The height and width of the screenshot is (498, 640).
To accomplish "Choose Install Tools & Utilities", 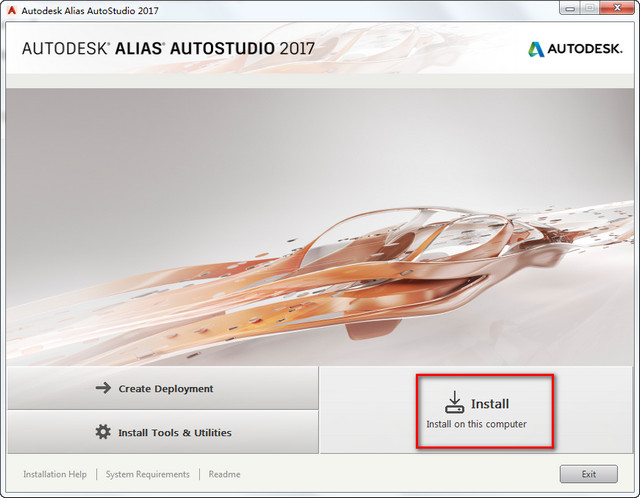I will coord(163,432).
